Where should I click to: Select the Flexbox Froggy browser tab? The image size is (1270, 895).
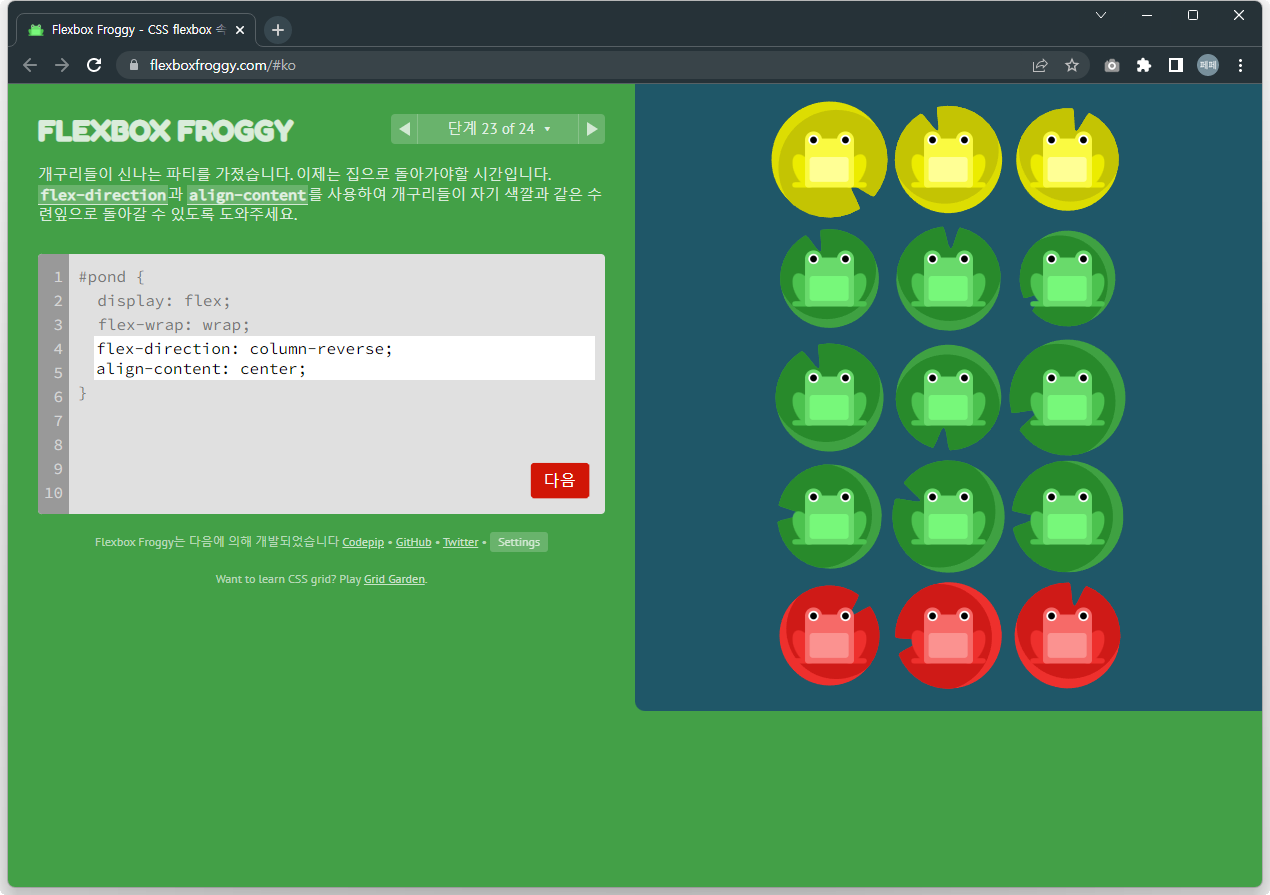[x=136, y=30]
